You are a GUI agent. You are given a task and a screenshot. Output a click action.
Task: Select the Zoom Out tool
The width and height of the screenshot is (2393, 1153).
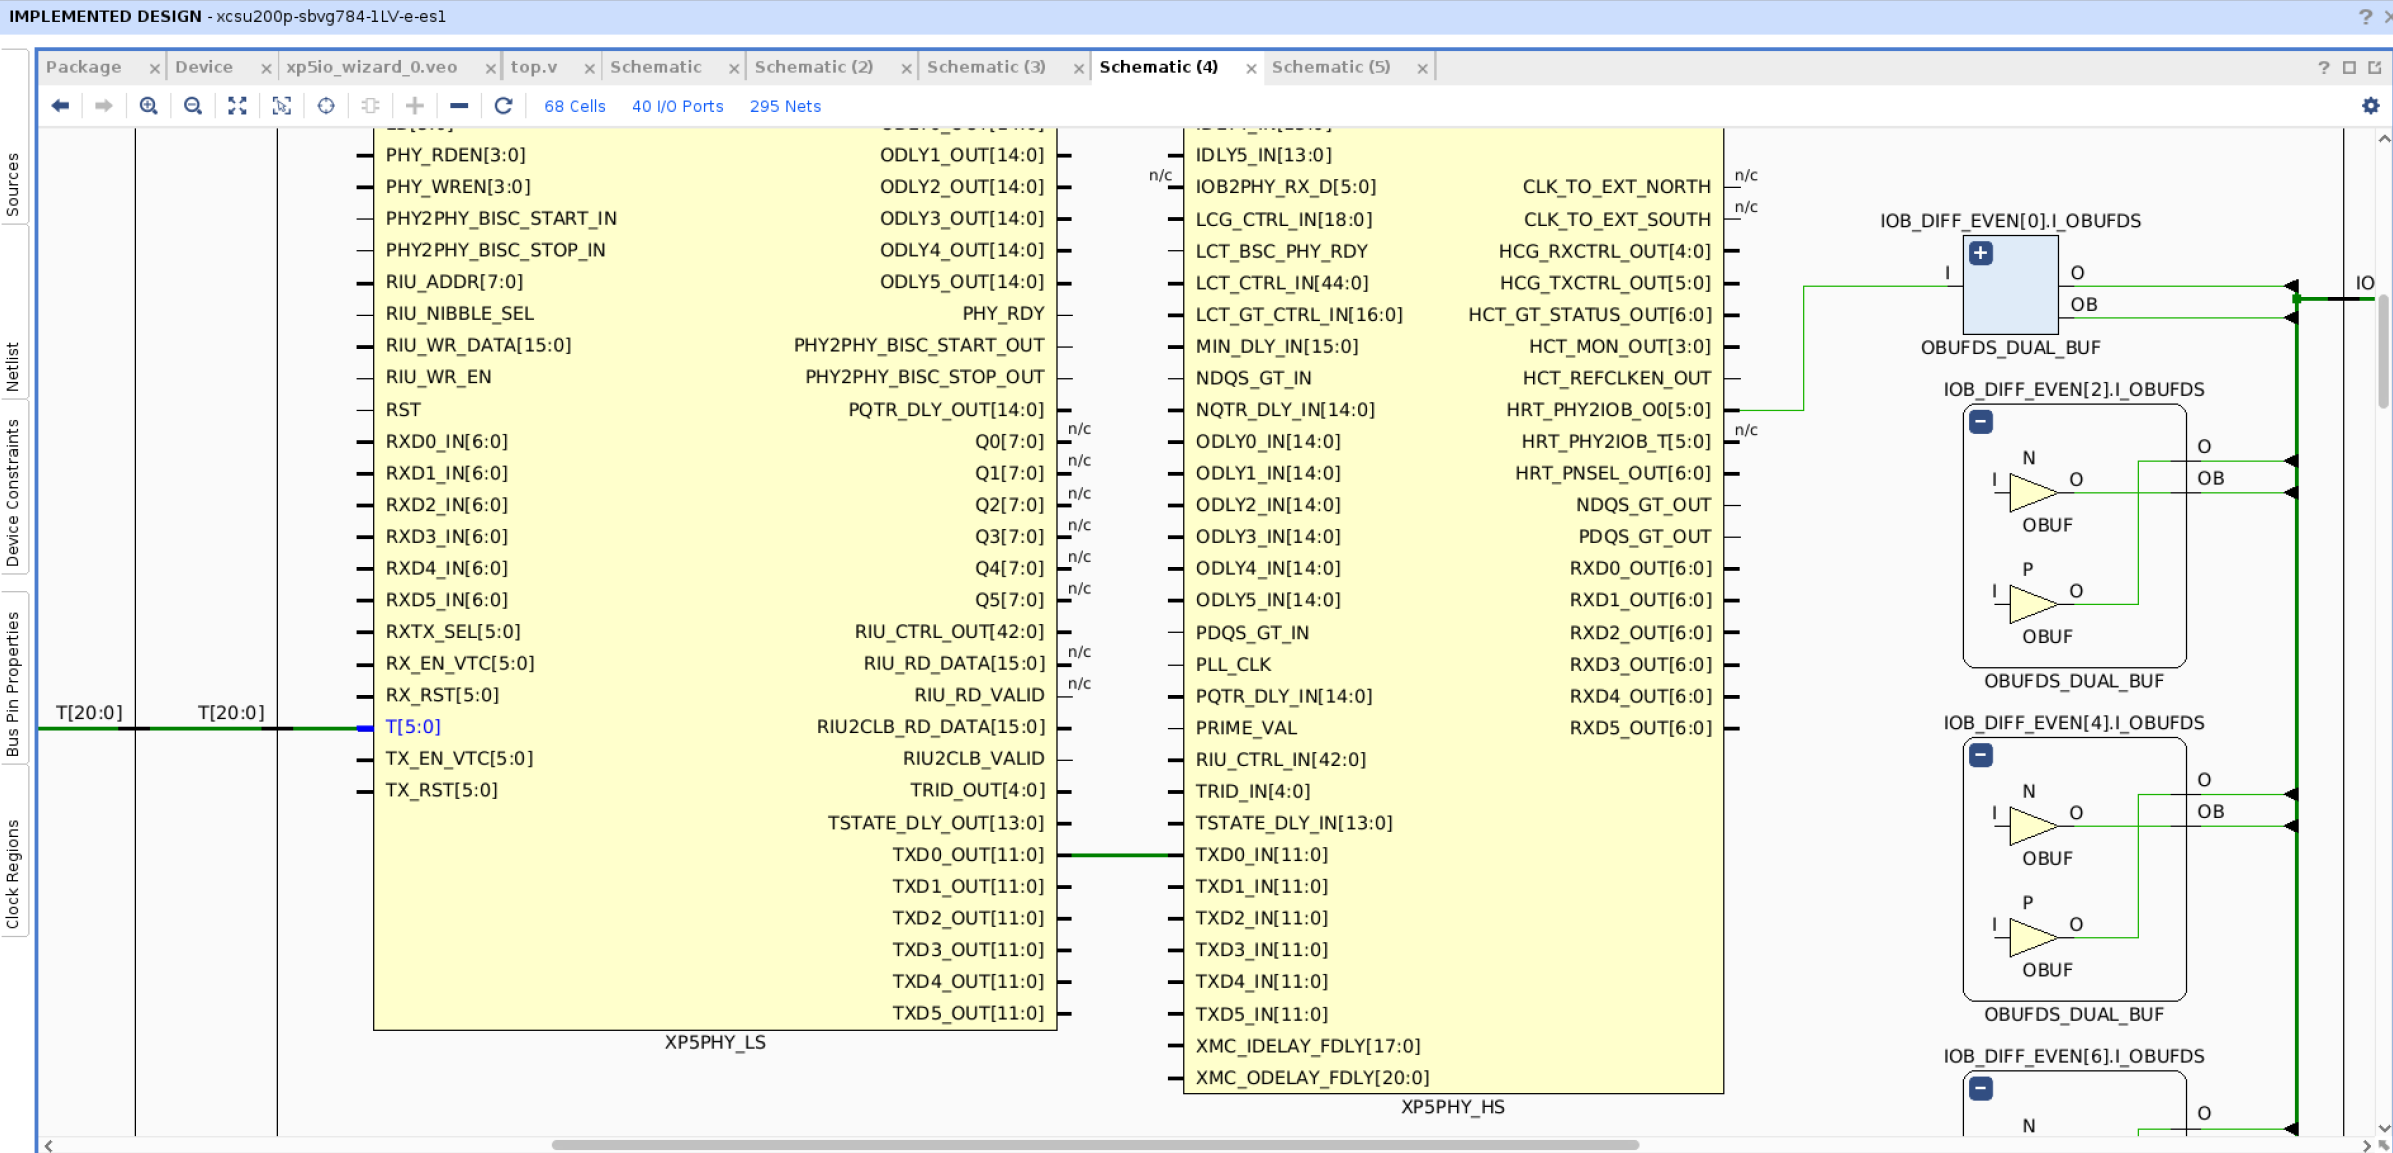192,105
